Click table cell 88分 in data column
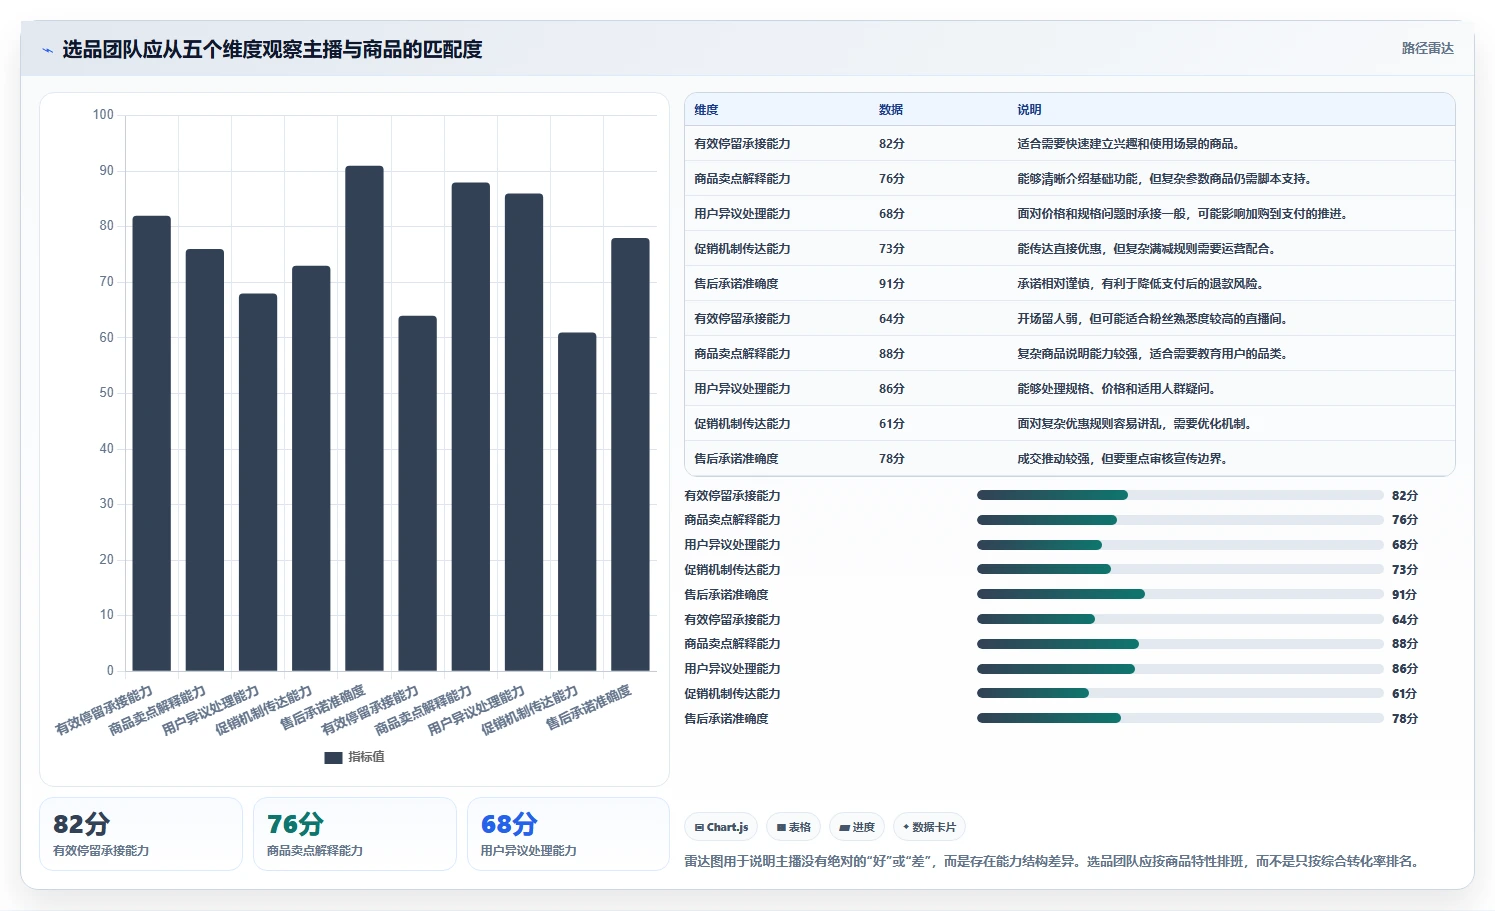 coord(892,354)
